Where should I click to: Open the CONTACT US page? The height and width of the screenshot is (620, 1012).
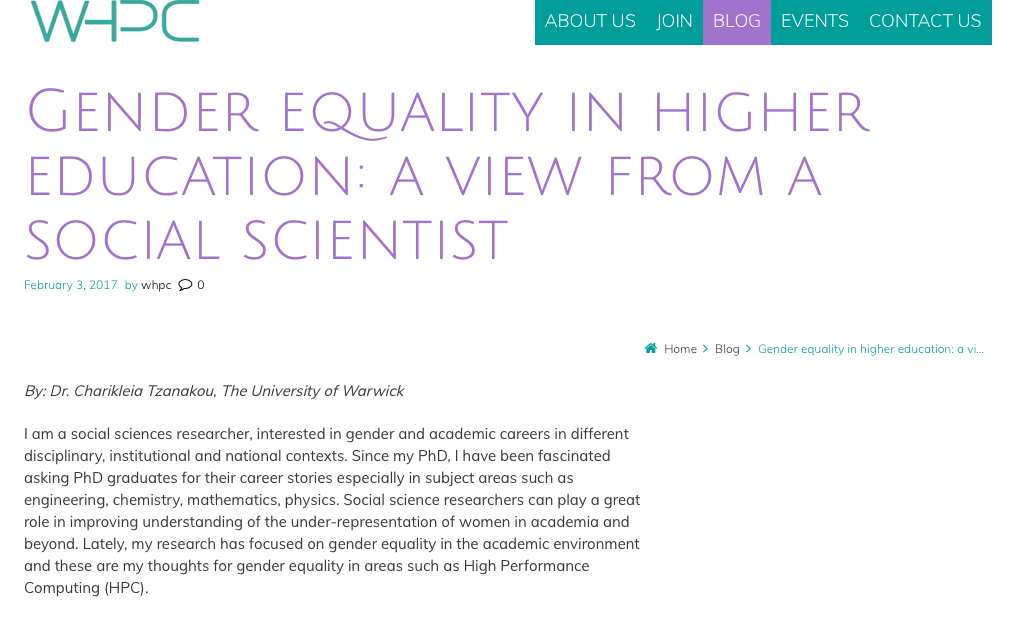(925, 21)
